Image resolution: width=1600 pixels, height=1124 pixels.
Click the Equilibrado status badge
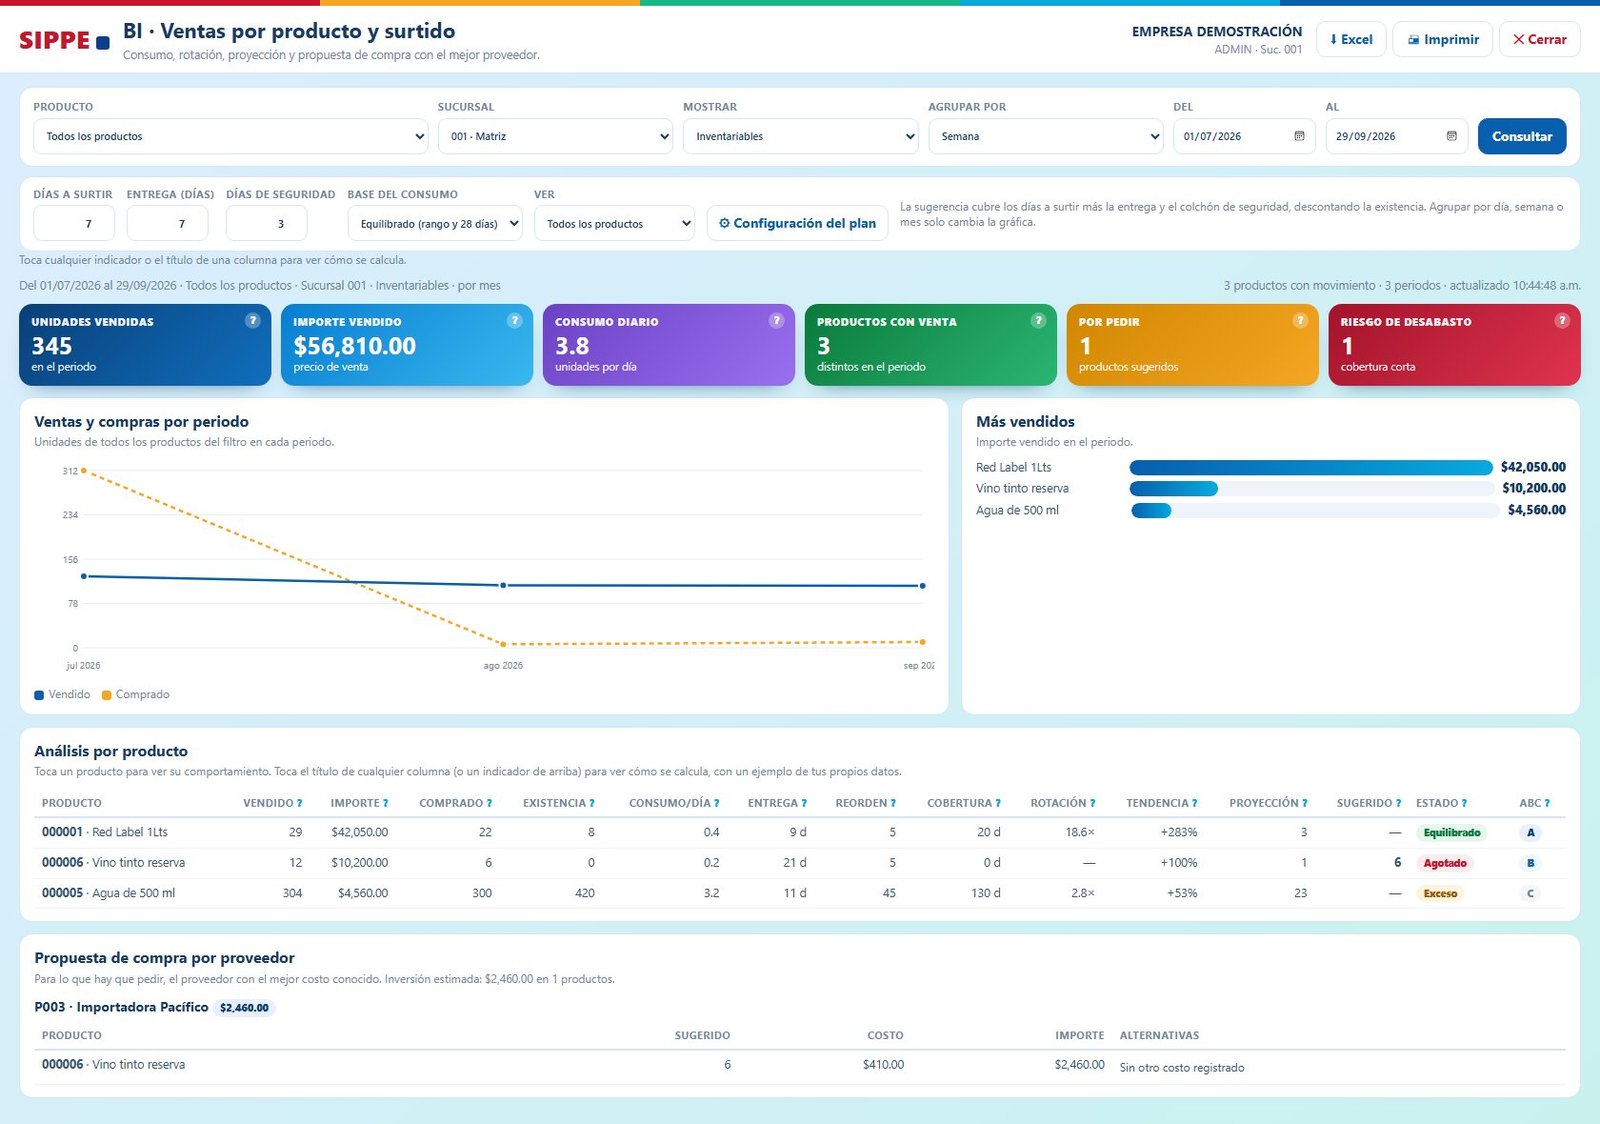coord(1452,833)
